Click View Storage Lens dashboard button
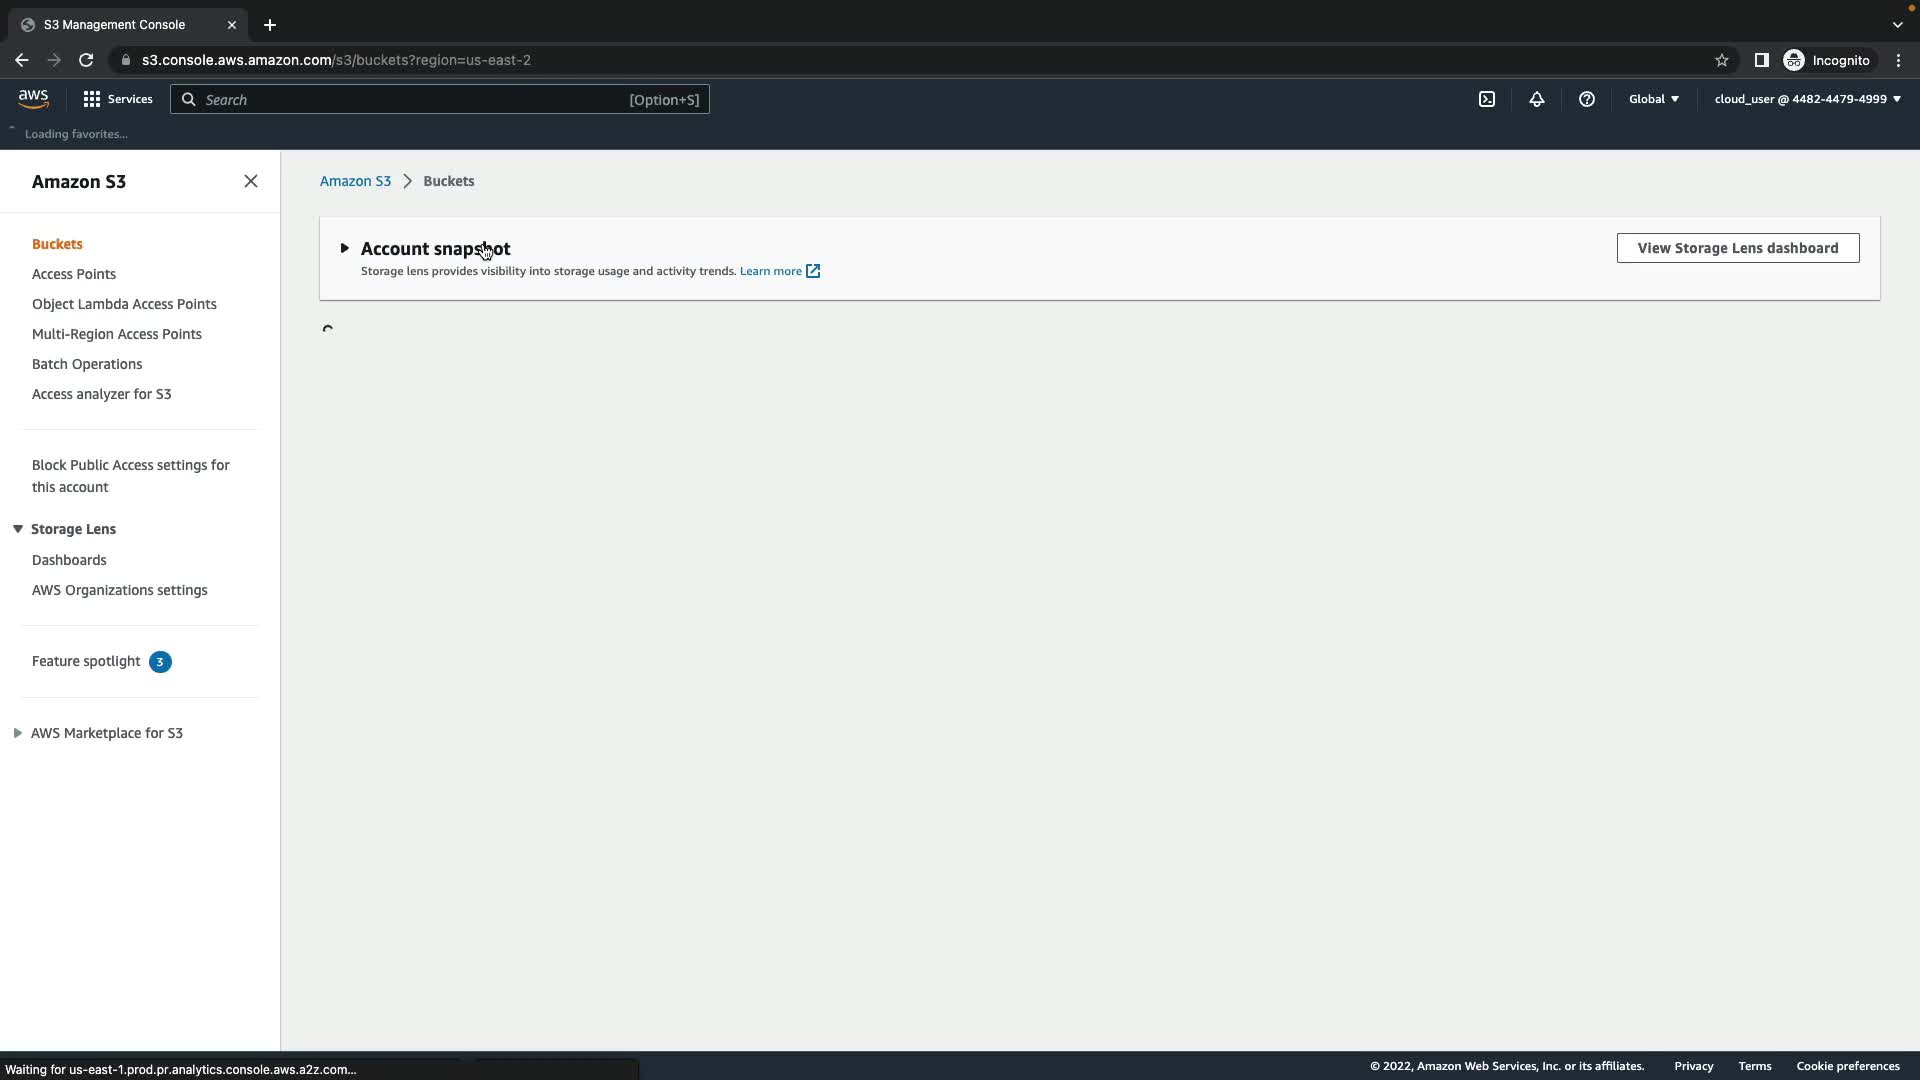1920x1080 pixels. (1737, 248)
